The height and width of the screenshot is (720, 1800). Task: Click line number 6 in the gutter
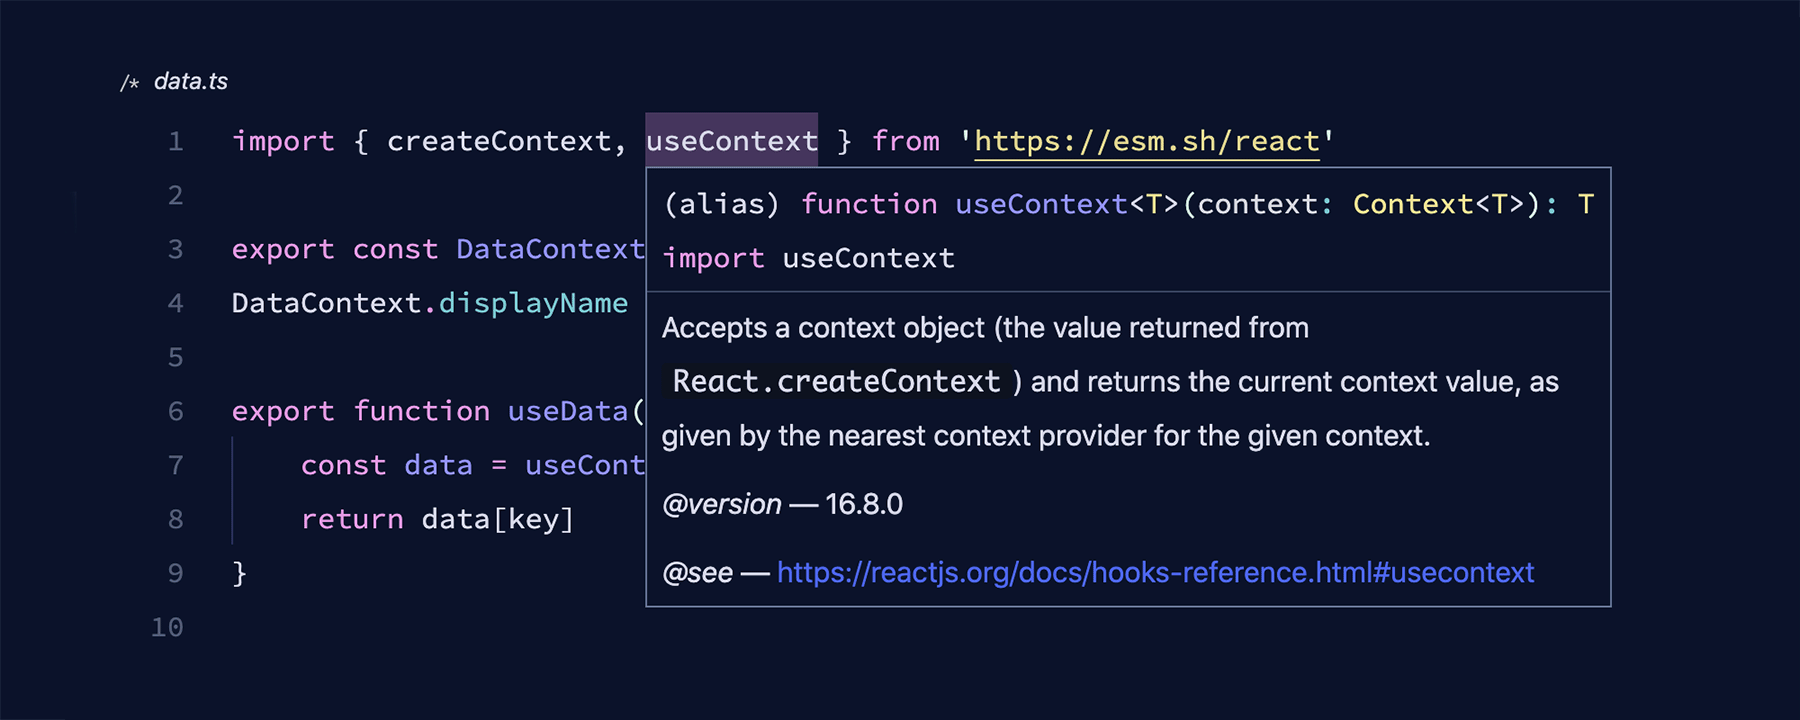[x=175, y=411]
